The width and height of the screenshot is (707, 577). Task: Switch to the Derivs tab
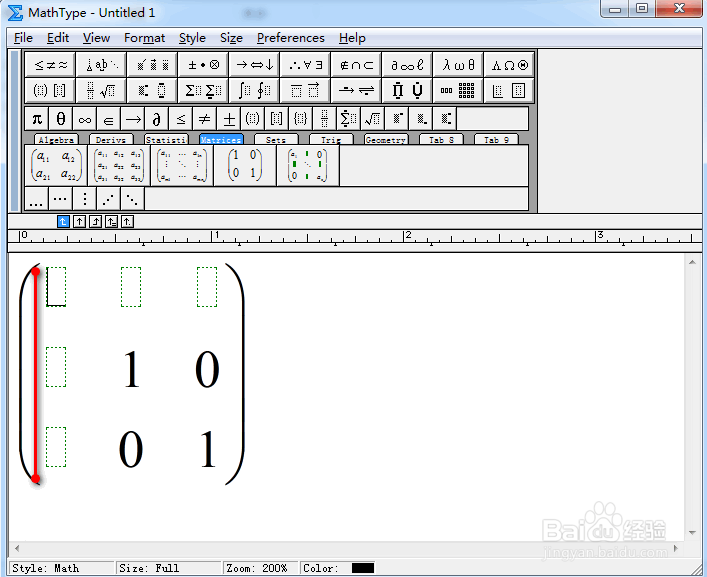pos(111,140)
